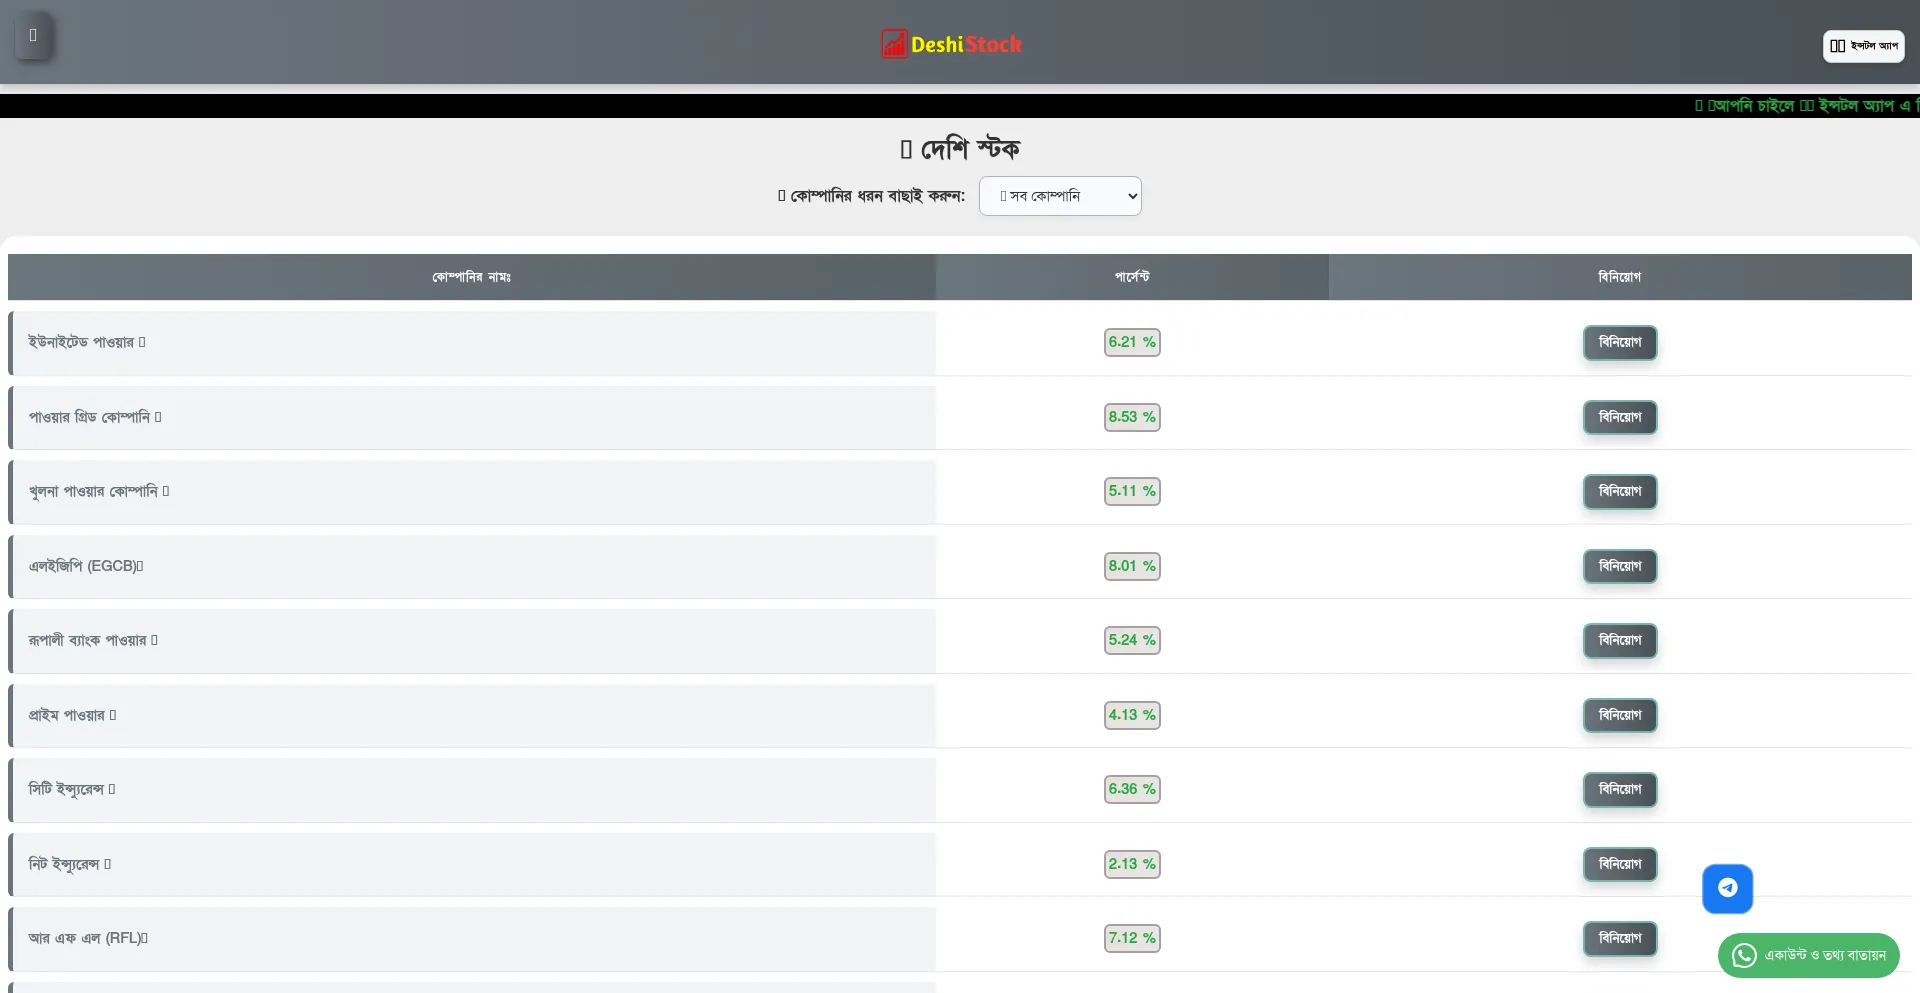Click the 6.36 % percentage badge
Screen dimensions: 1920x993
(x=1131, y=789)
